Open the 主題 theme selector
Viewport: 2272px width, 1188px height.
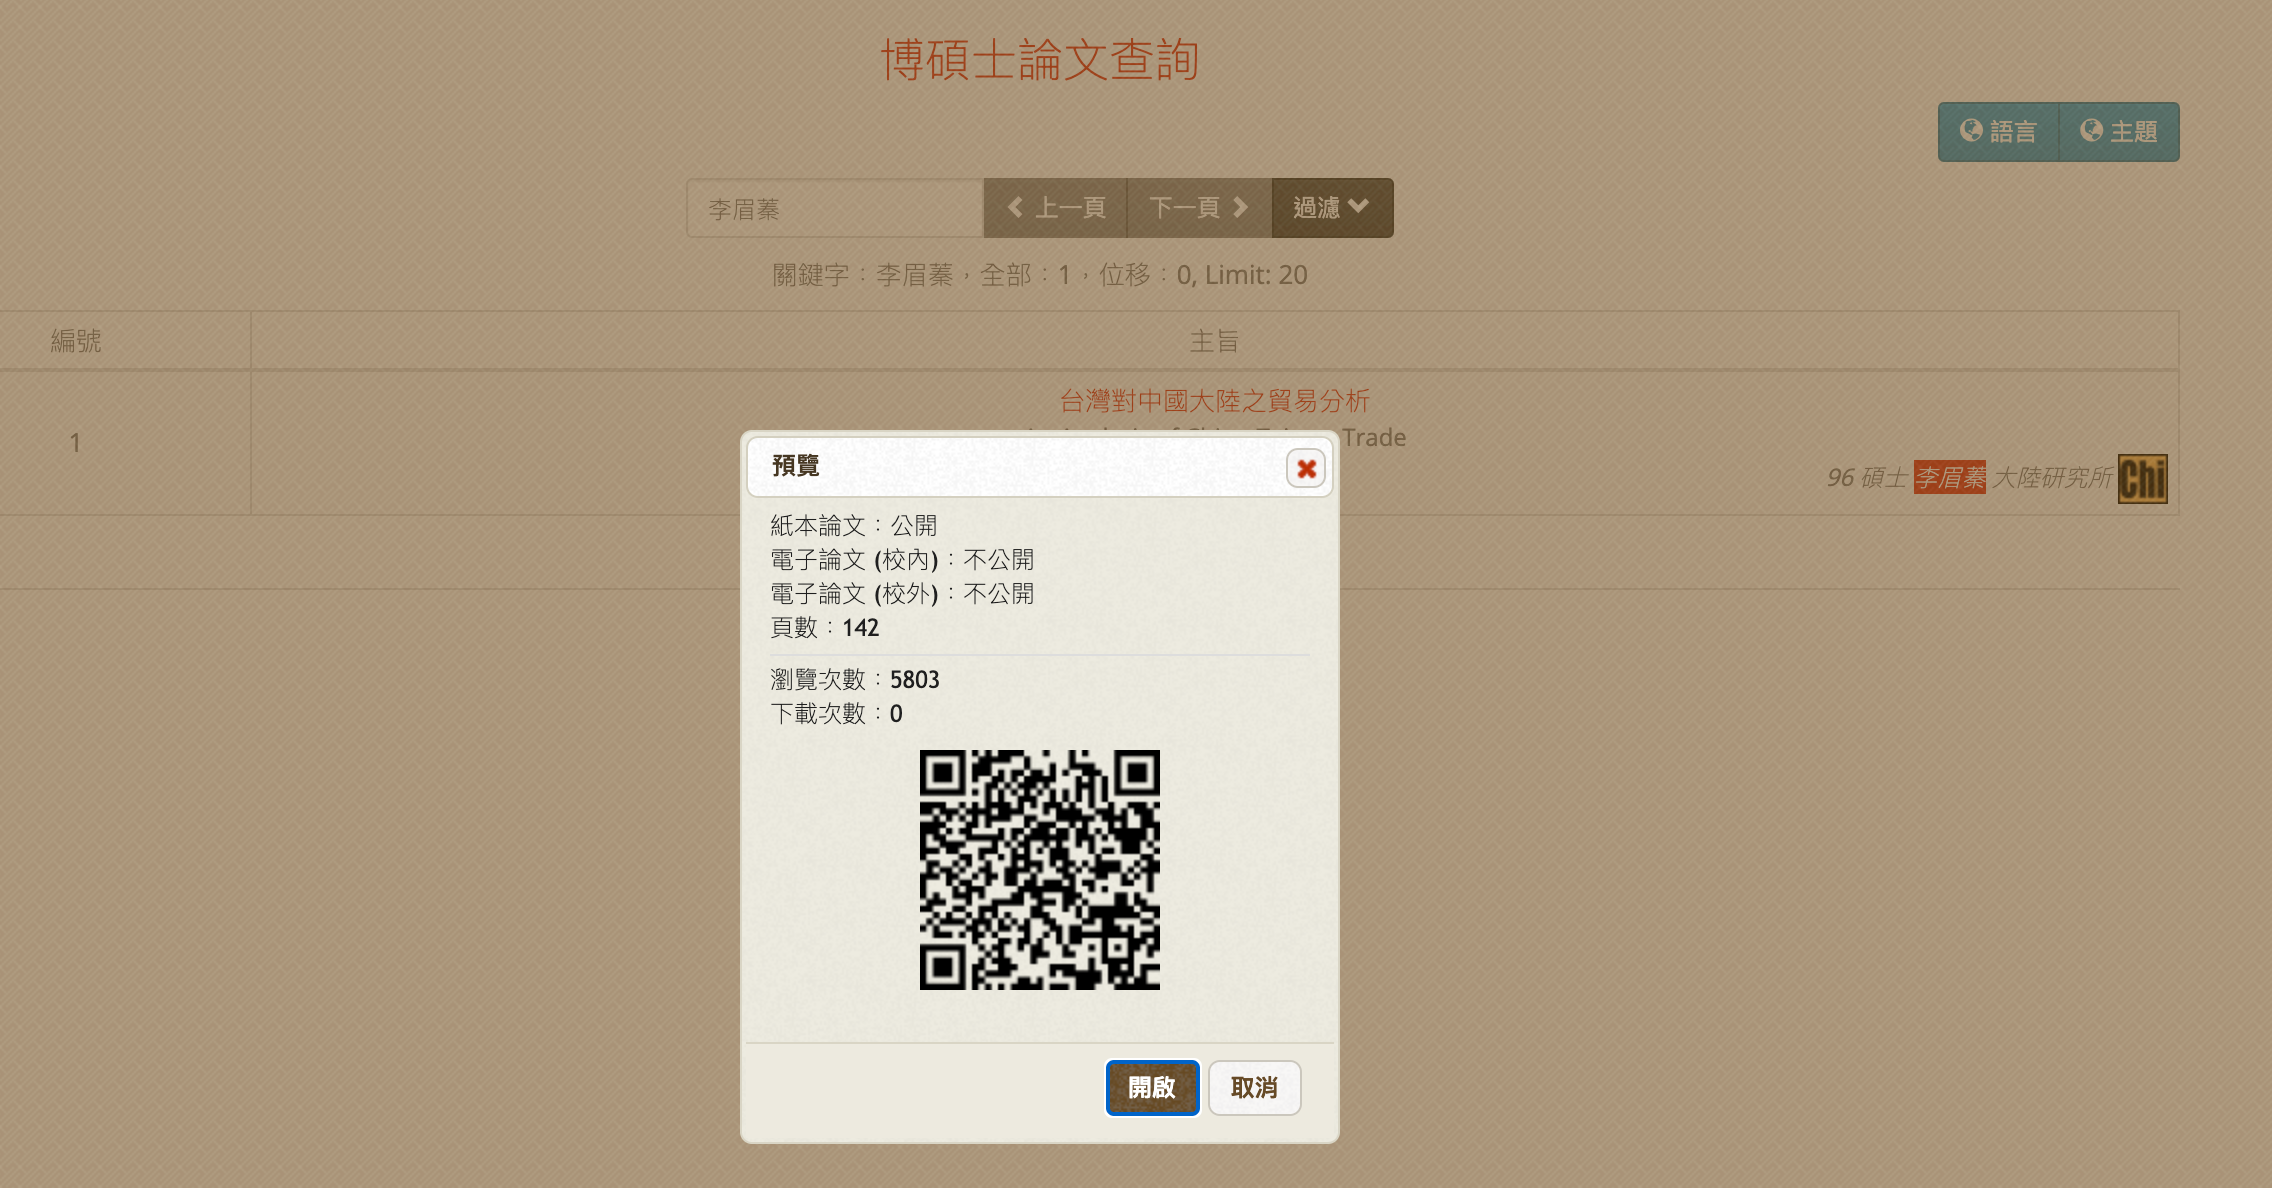point(2120,131)
